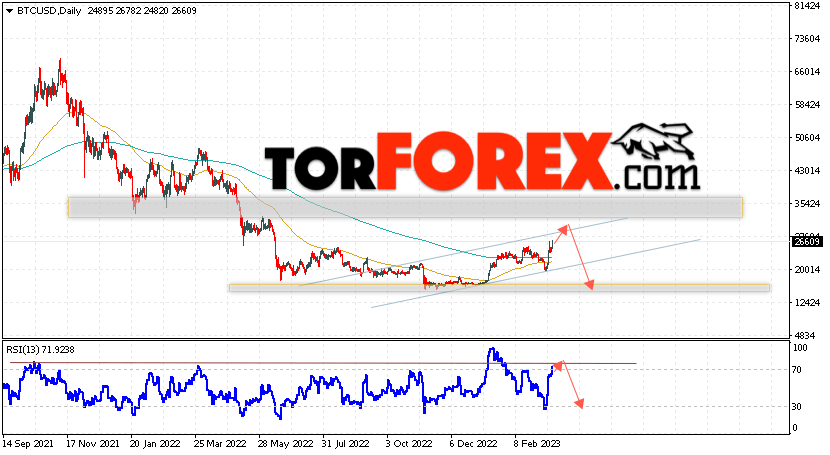Select the date label 25 Mar 2022
This screenshot has width=830, height=455.
pyautogui.click(x=220, y=443)
